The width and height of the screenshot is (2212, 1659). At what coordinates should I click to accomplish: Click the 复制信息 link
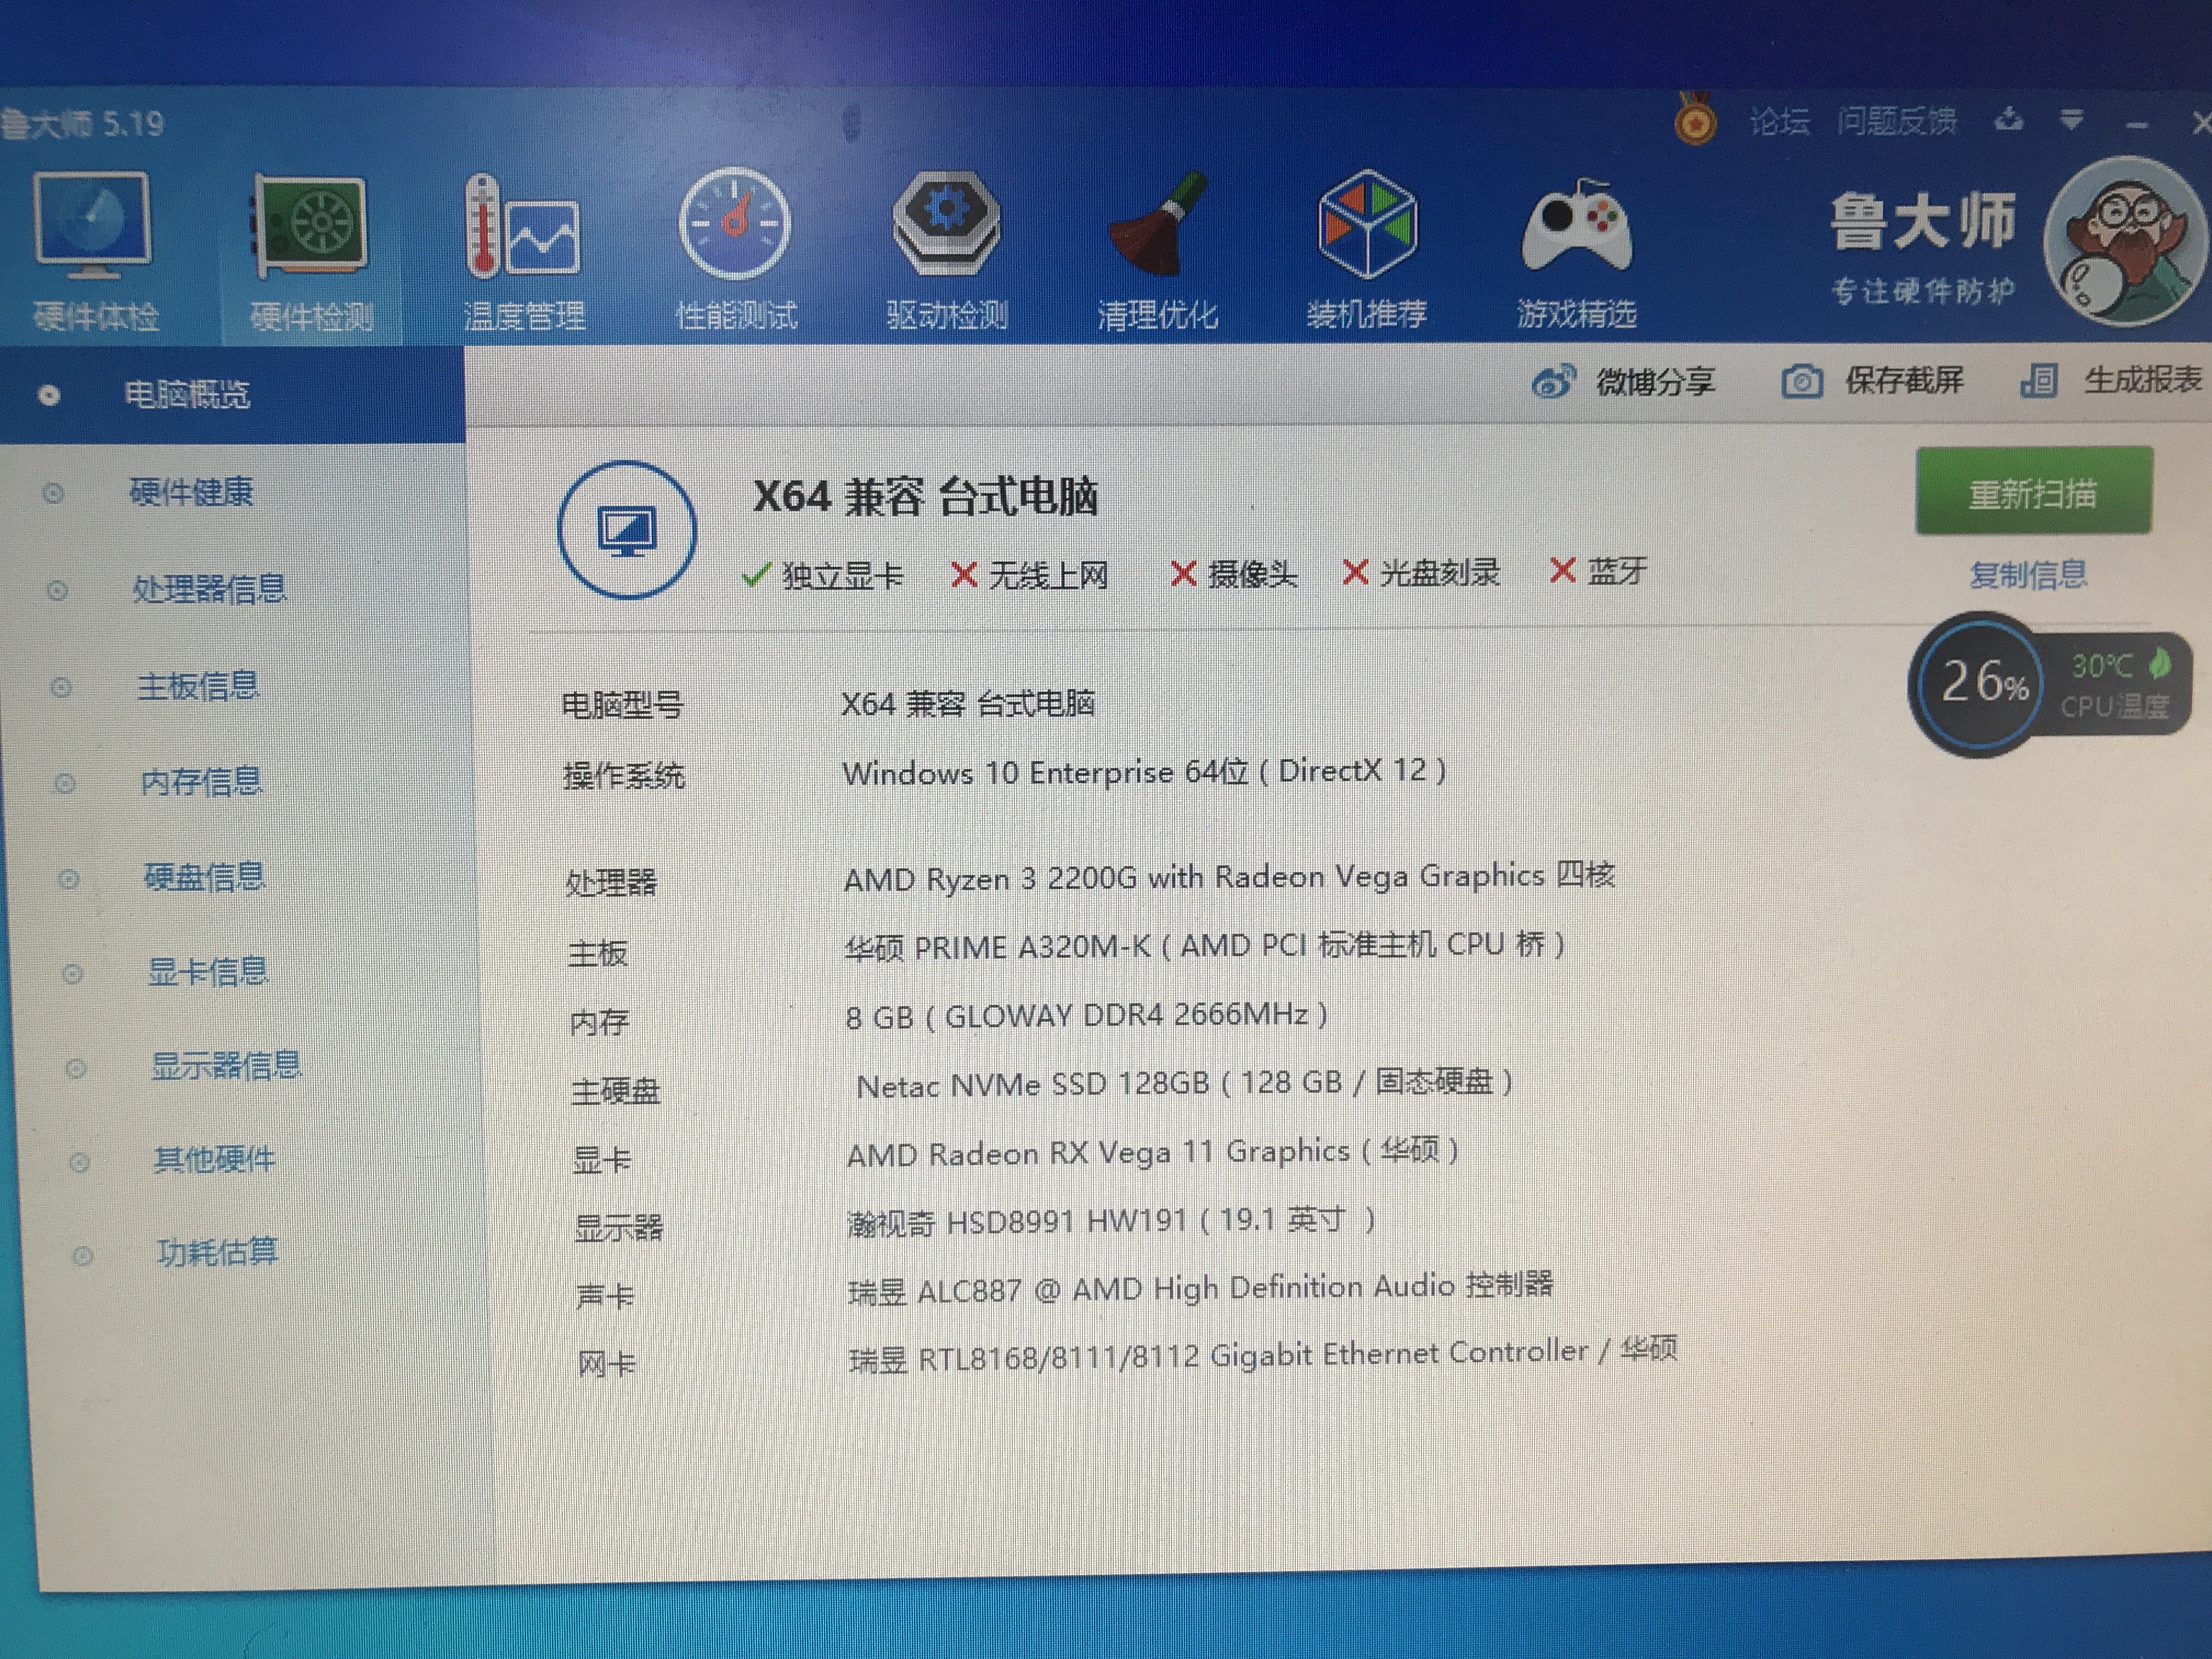click(2028, 575)
